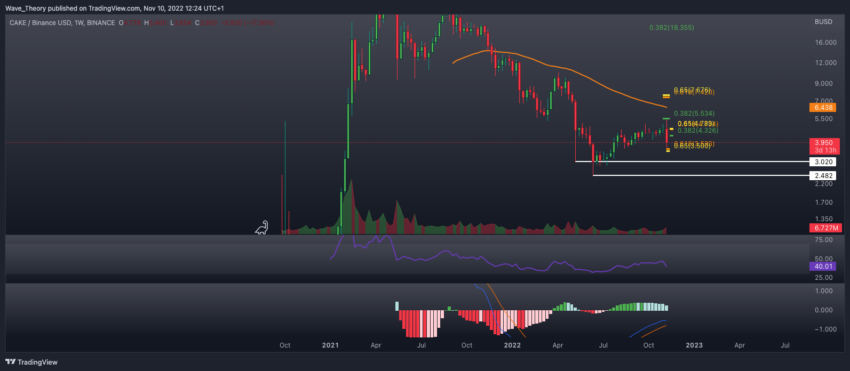This screenshot has height=371, width=850.
Task: Click the 16.000 level on price axis
Action: point(823,42)
